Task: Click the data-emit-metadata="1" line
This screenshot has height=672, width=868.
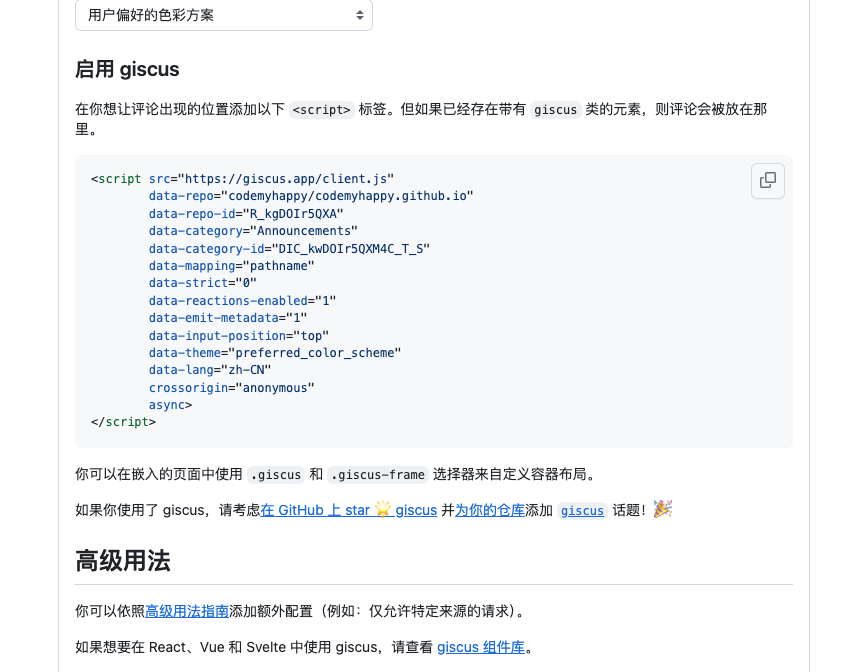Action: click(228, 318)
